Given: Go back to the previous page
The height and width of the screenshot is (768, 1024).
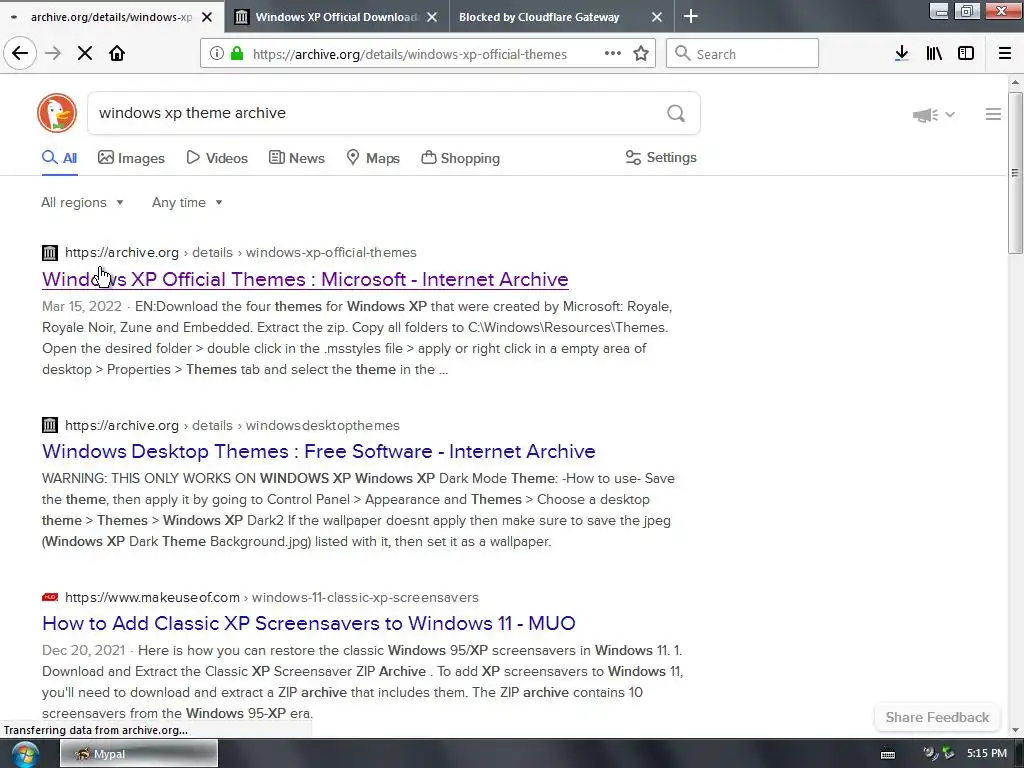Looking at the screenshot, I should [20, 54].
